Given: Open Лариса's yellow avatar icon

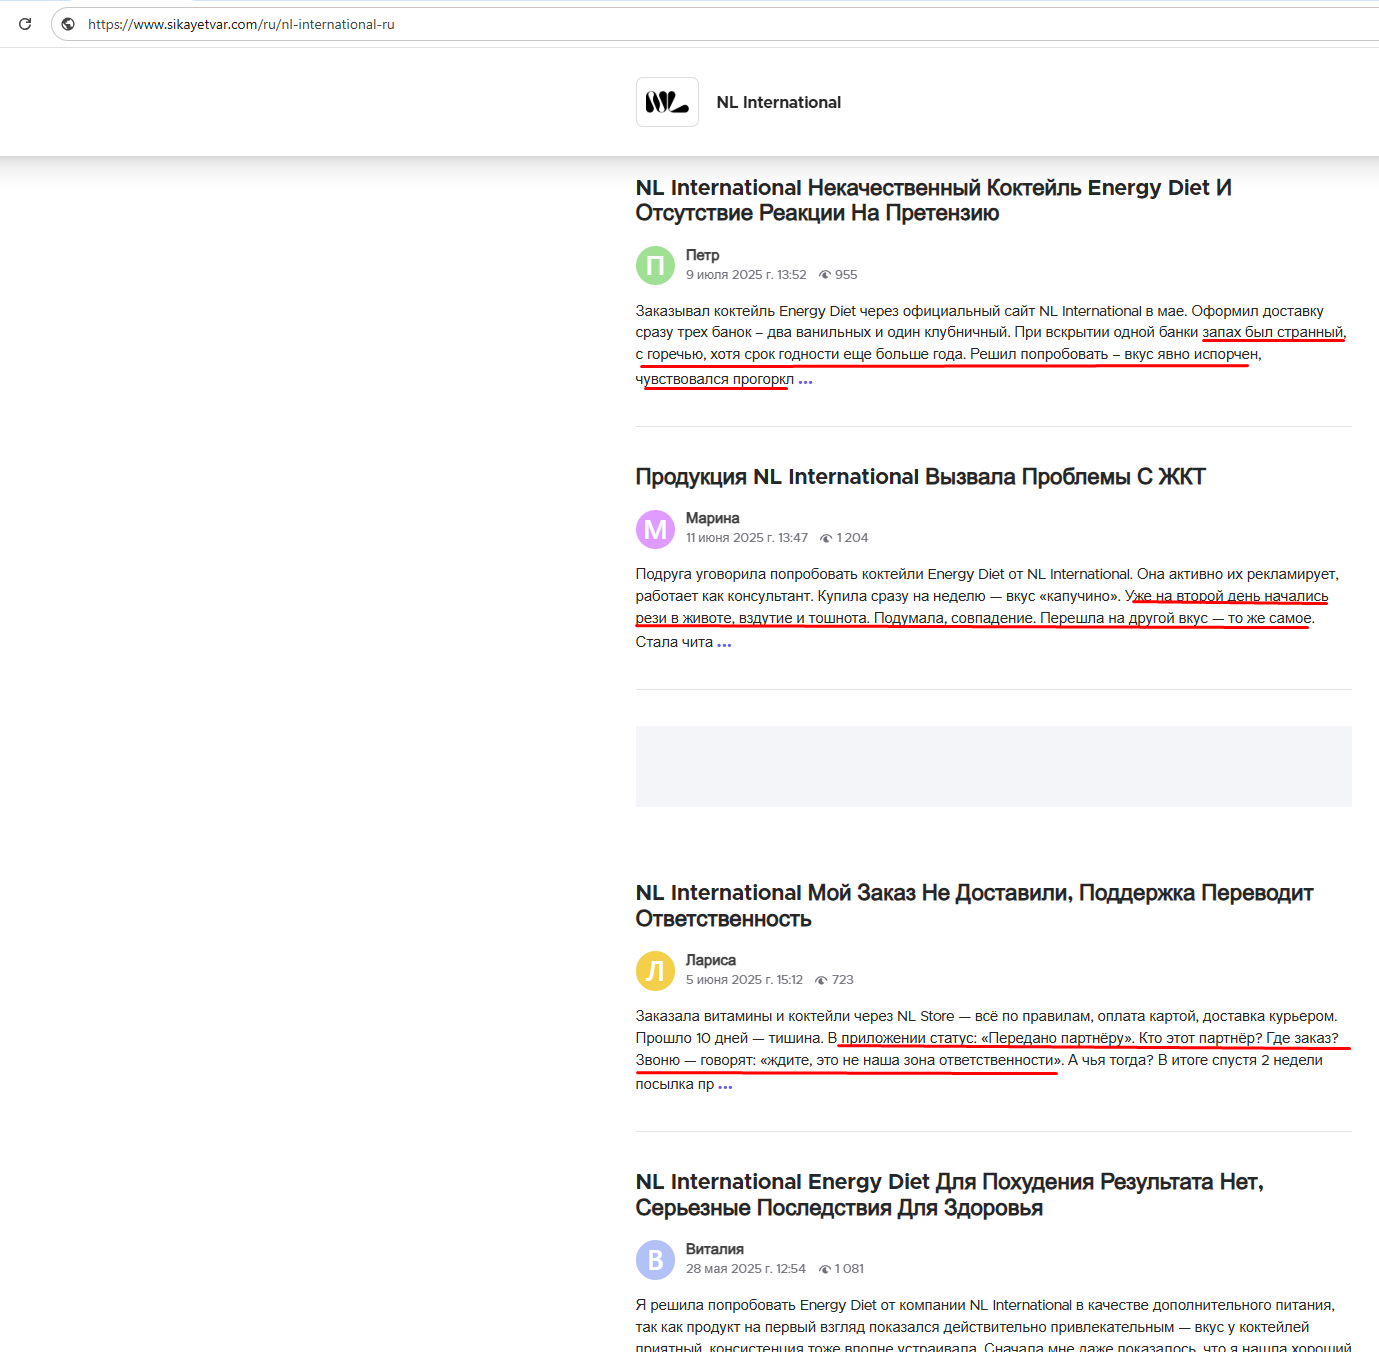Looking at the screenshot, I should point(655,971).
